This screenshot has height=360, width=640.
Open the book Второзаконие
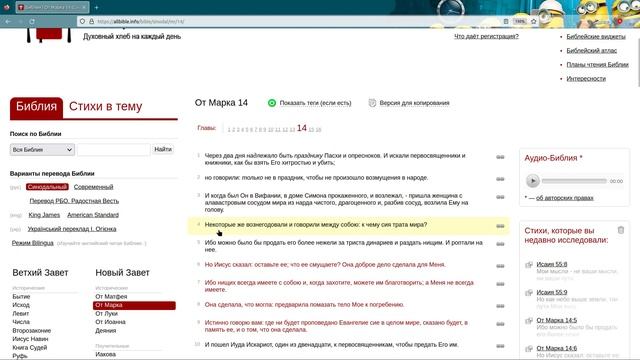[x=31, y=331]
